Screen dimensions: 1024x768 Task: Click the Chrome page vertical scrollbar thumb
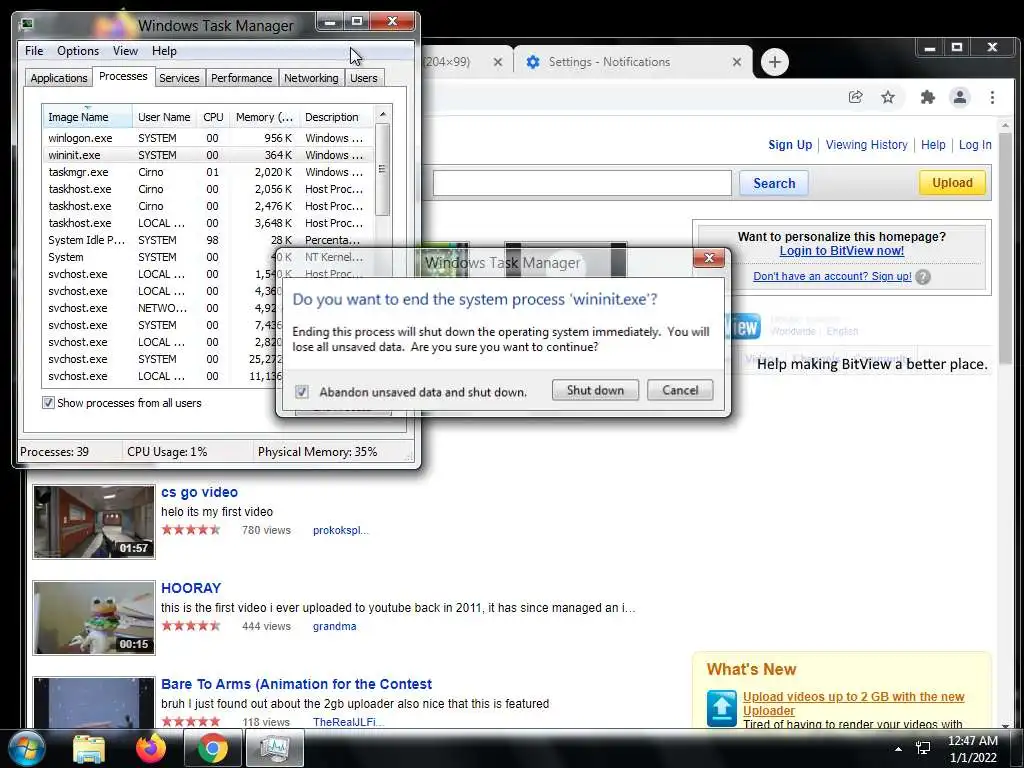pos(1005,248)
